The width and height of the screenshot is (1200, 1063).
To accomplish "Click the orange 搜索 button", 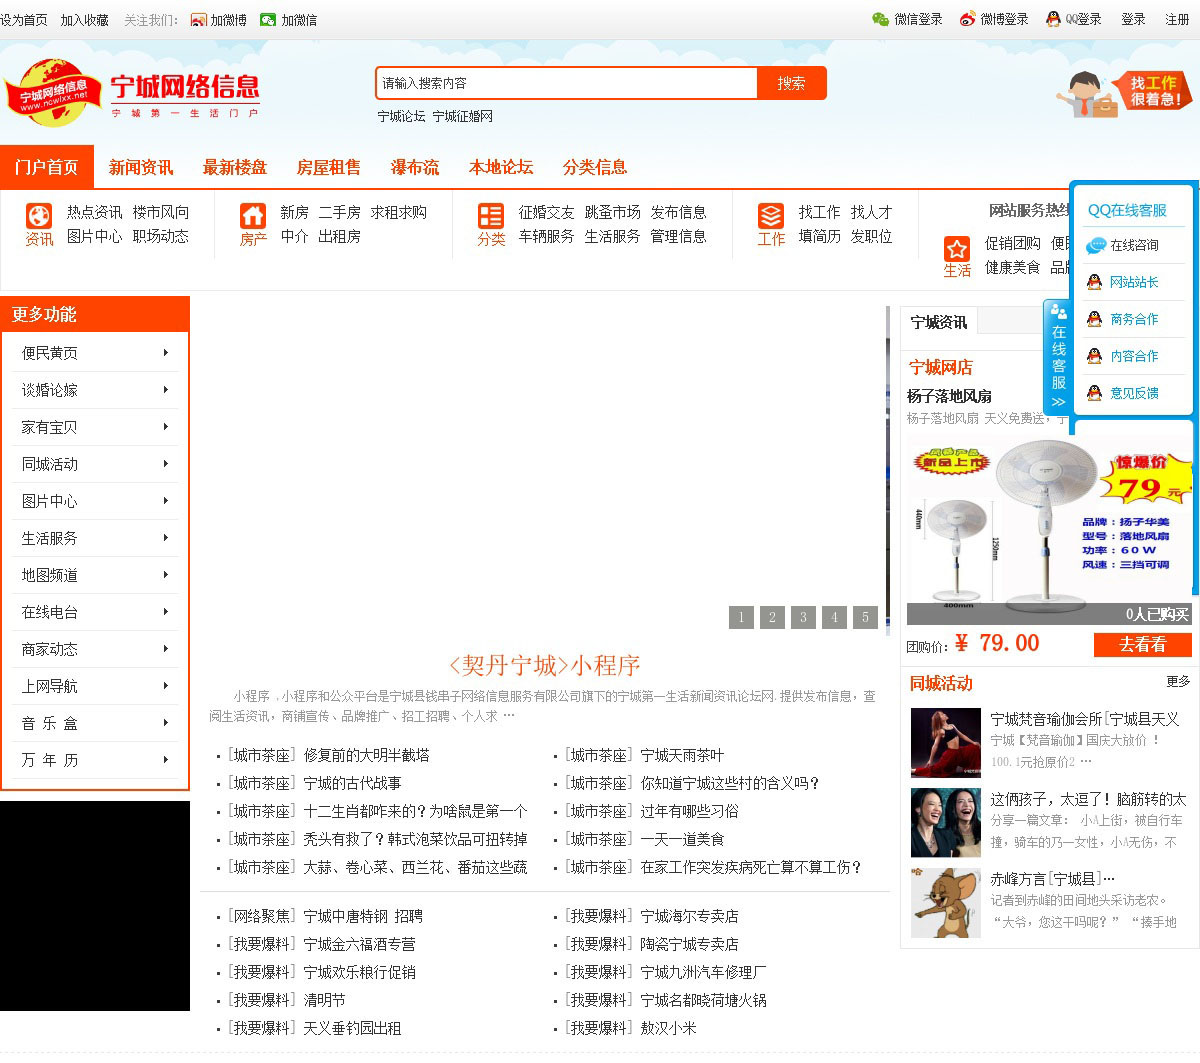I will 791,83.
